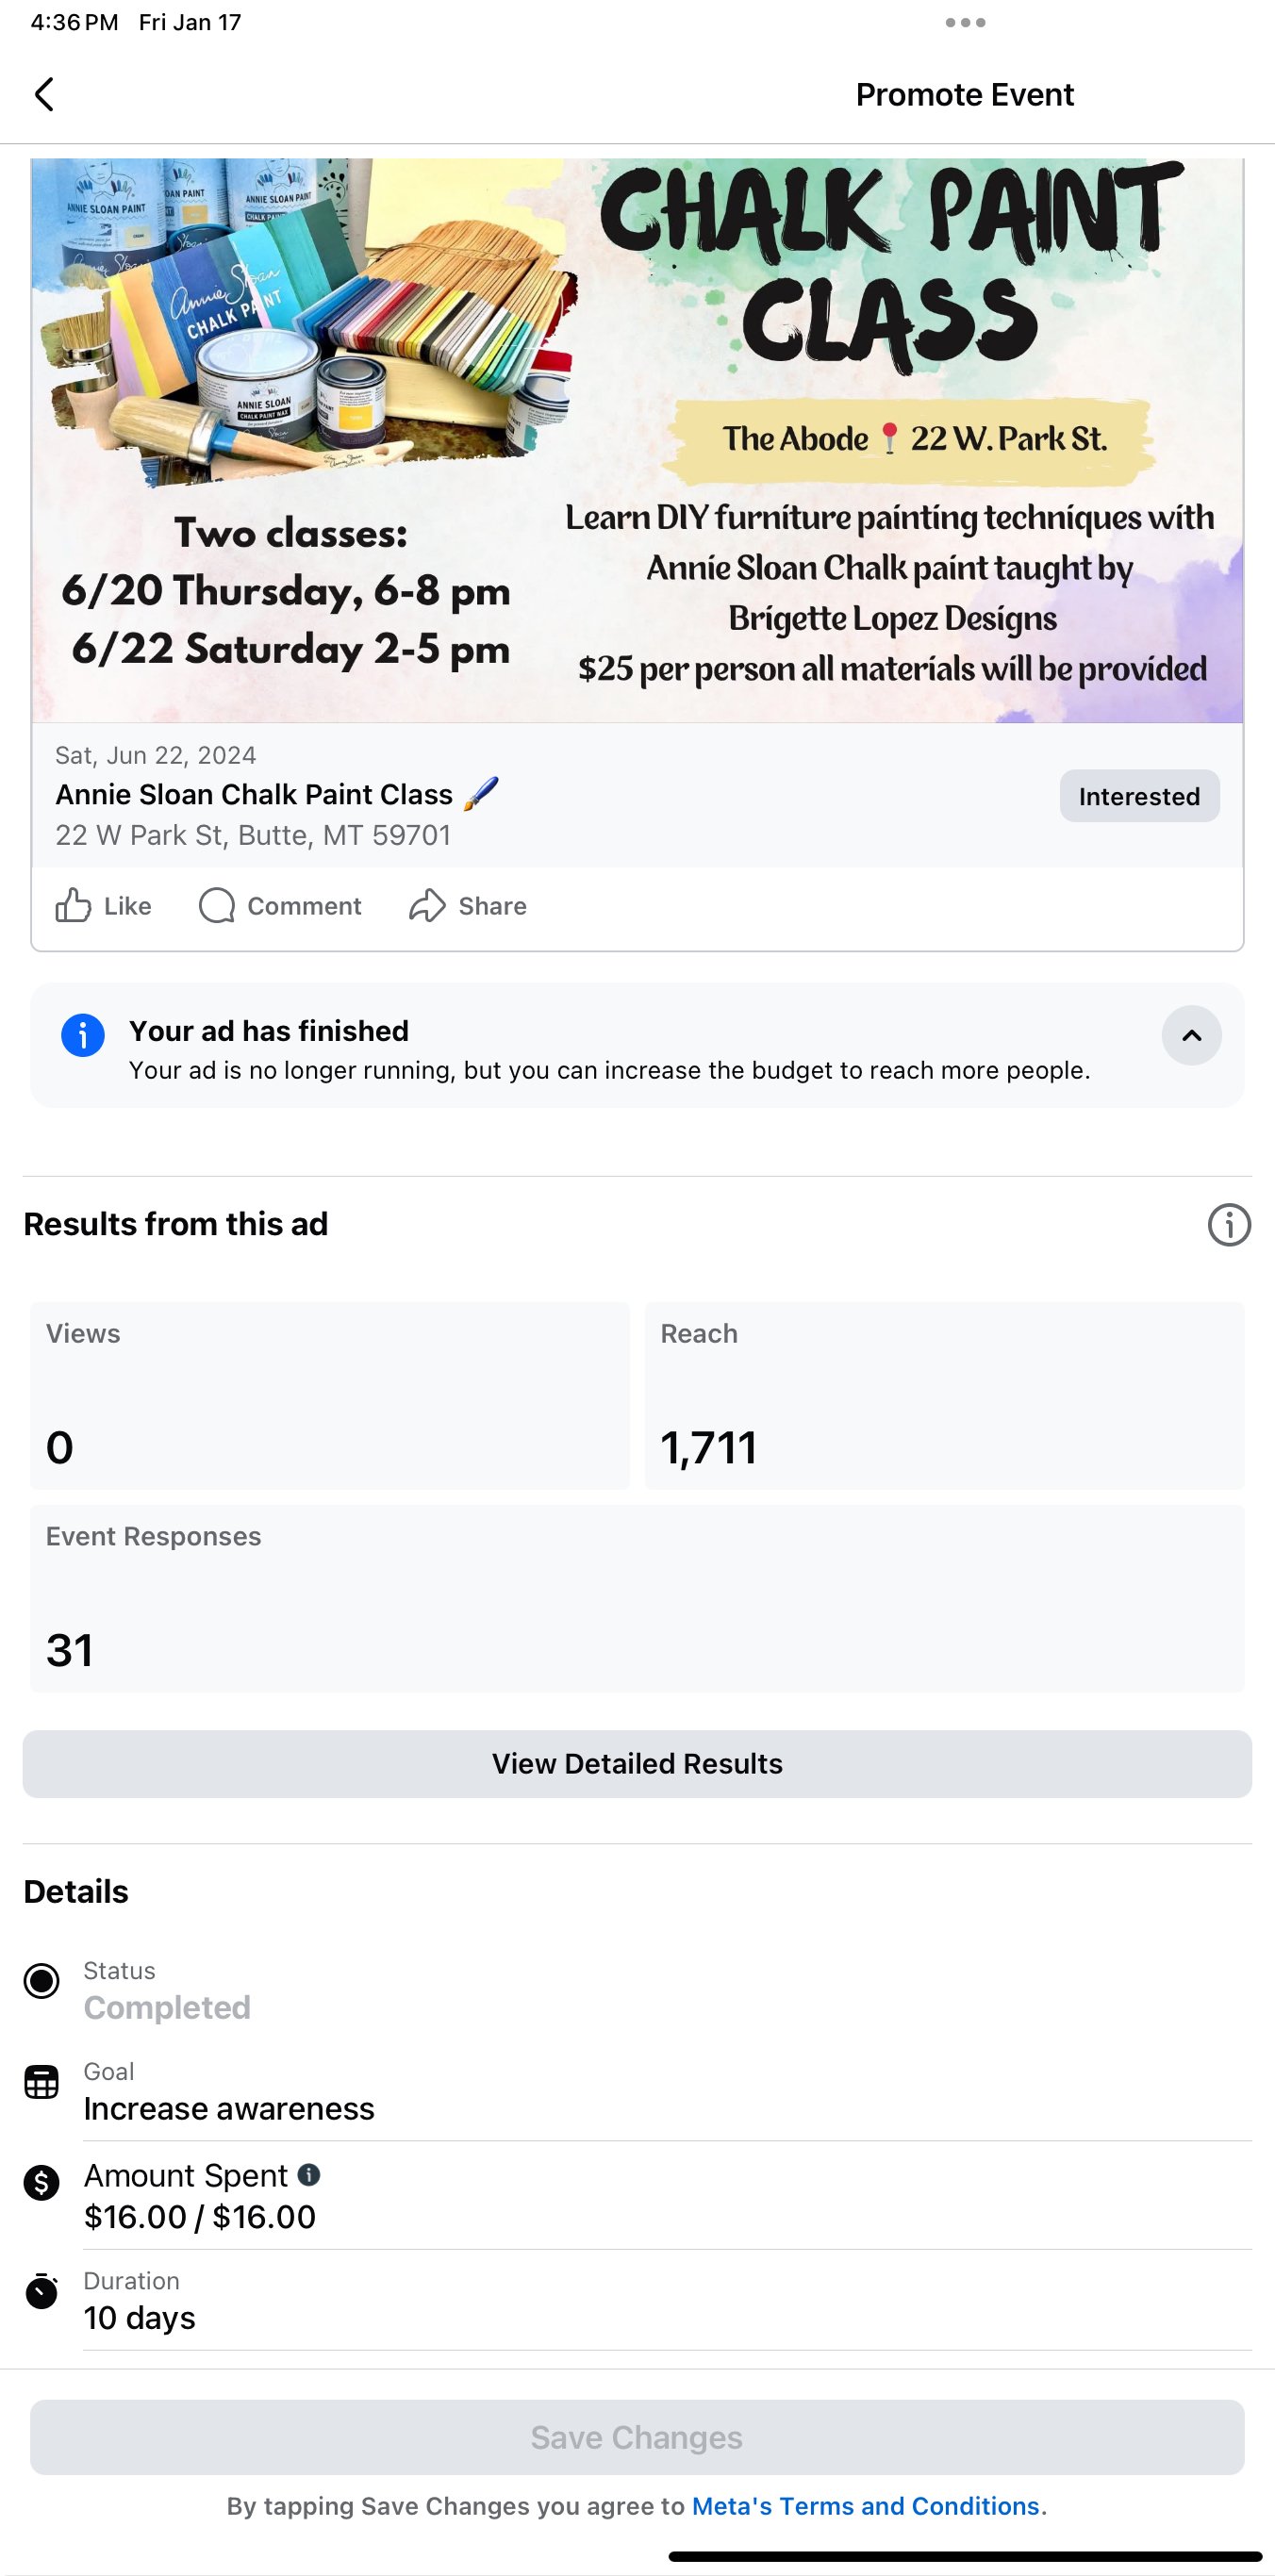Image resolution: width=1275 pixels, height=2576 pixels.
Task: Tap the Event Responses 31 card
Action: (x=637, y=1598)
